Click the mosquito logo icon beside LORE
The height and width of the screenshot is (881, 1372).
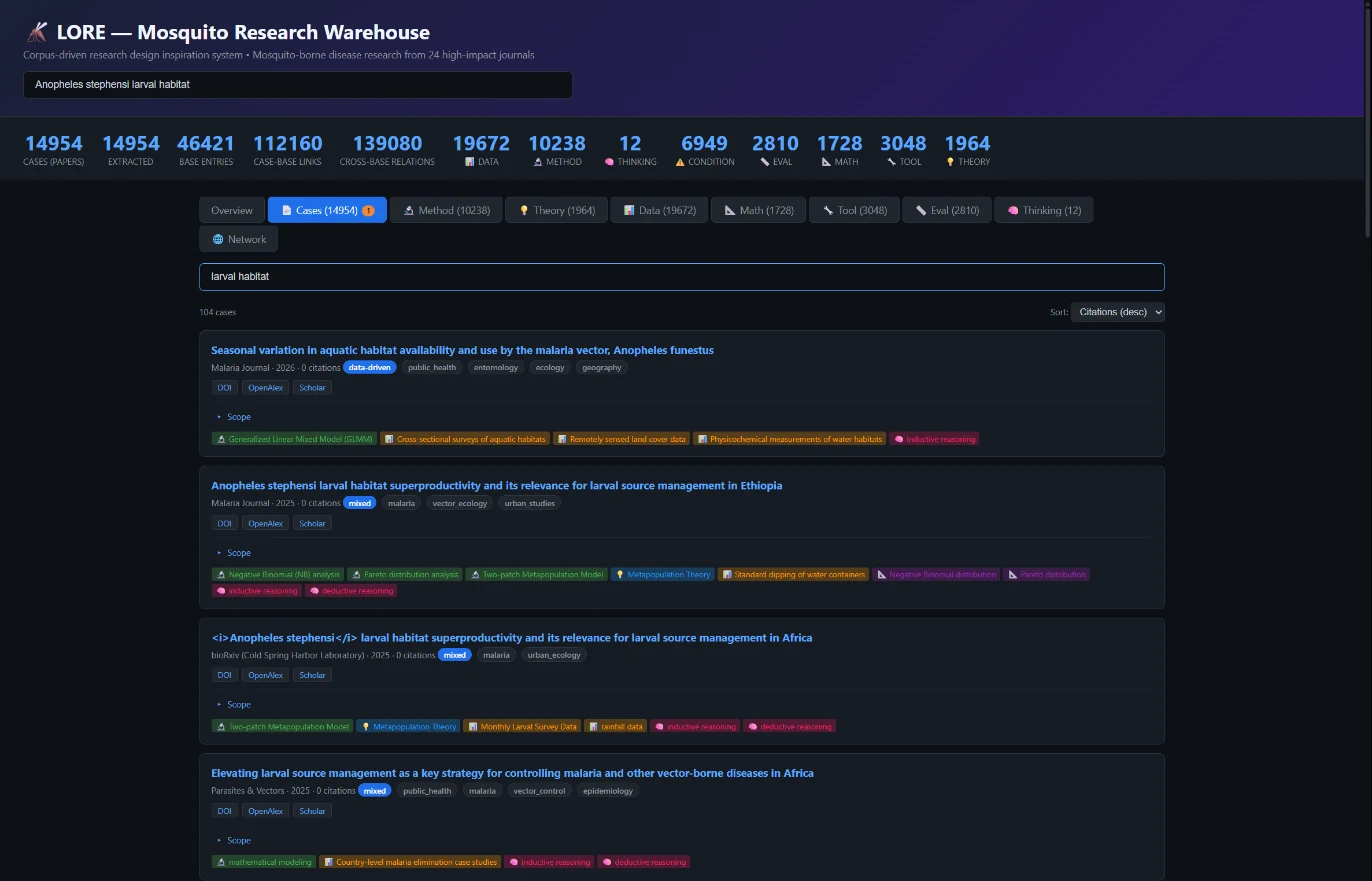pyautogui.click(x=37, y=32)
